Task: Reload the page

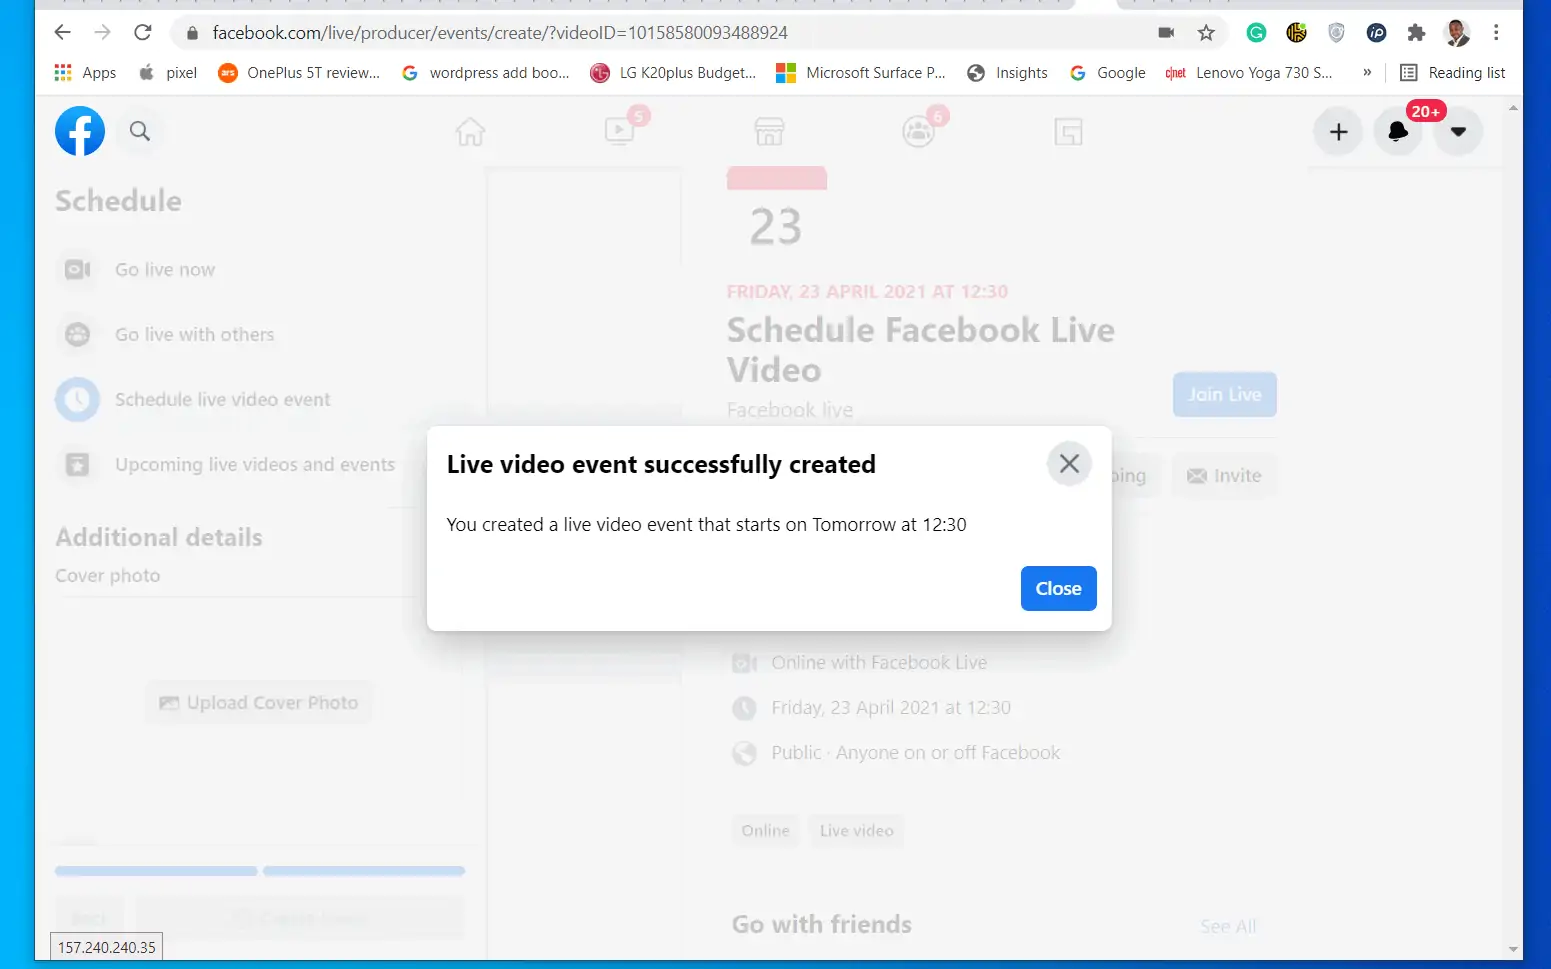Action: coord(143,32)
